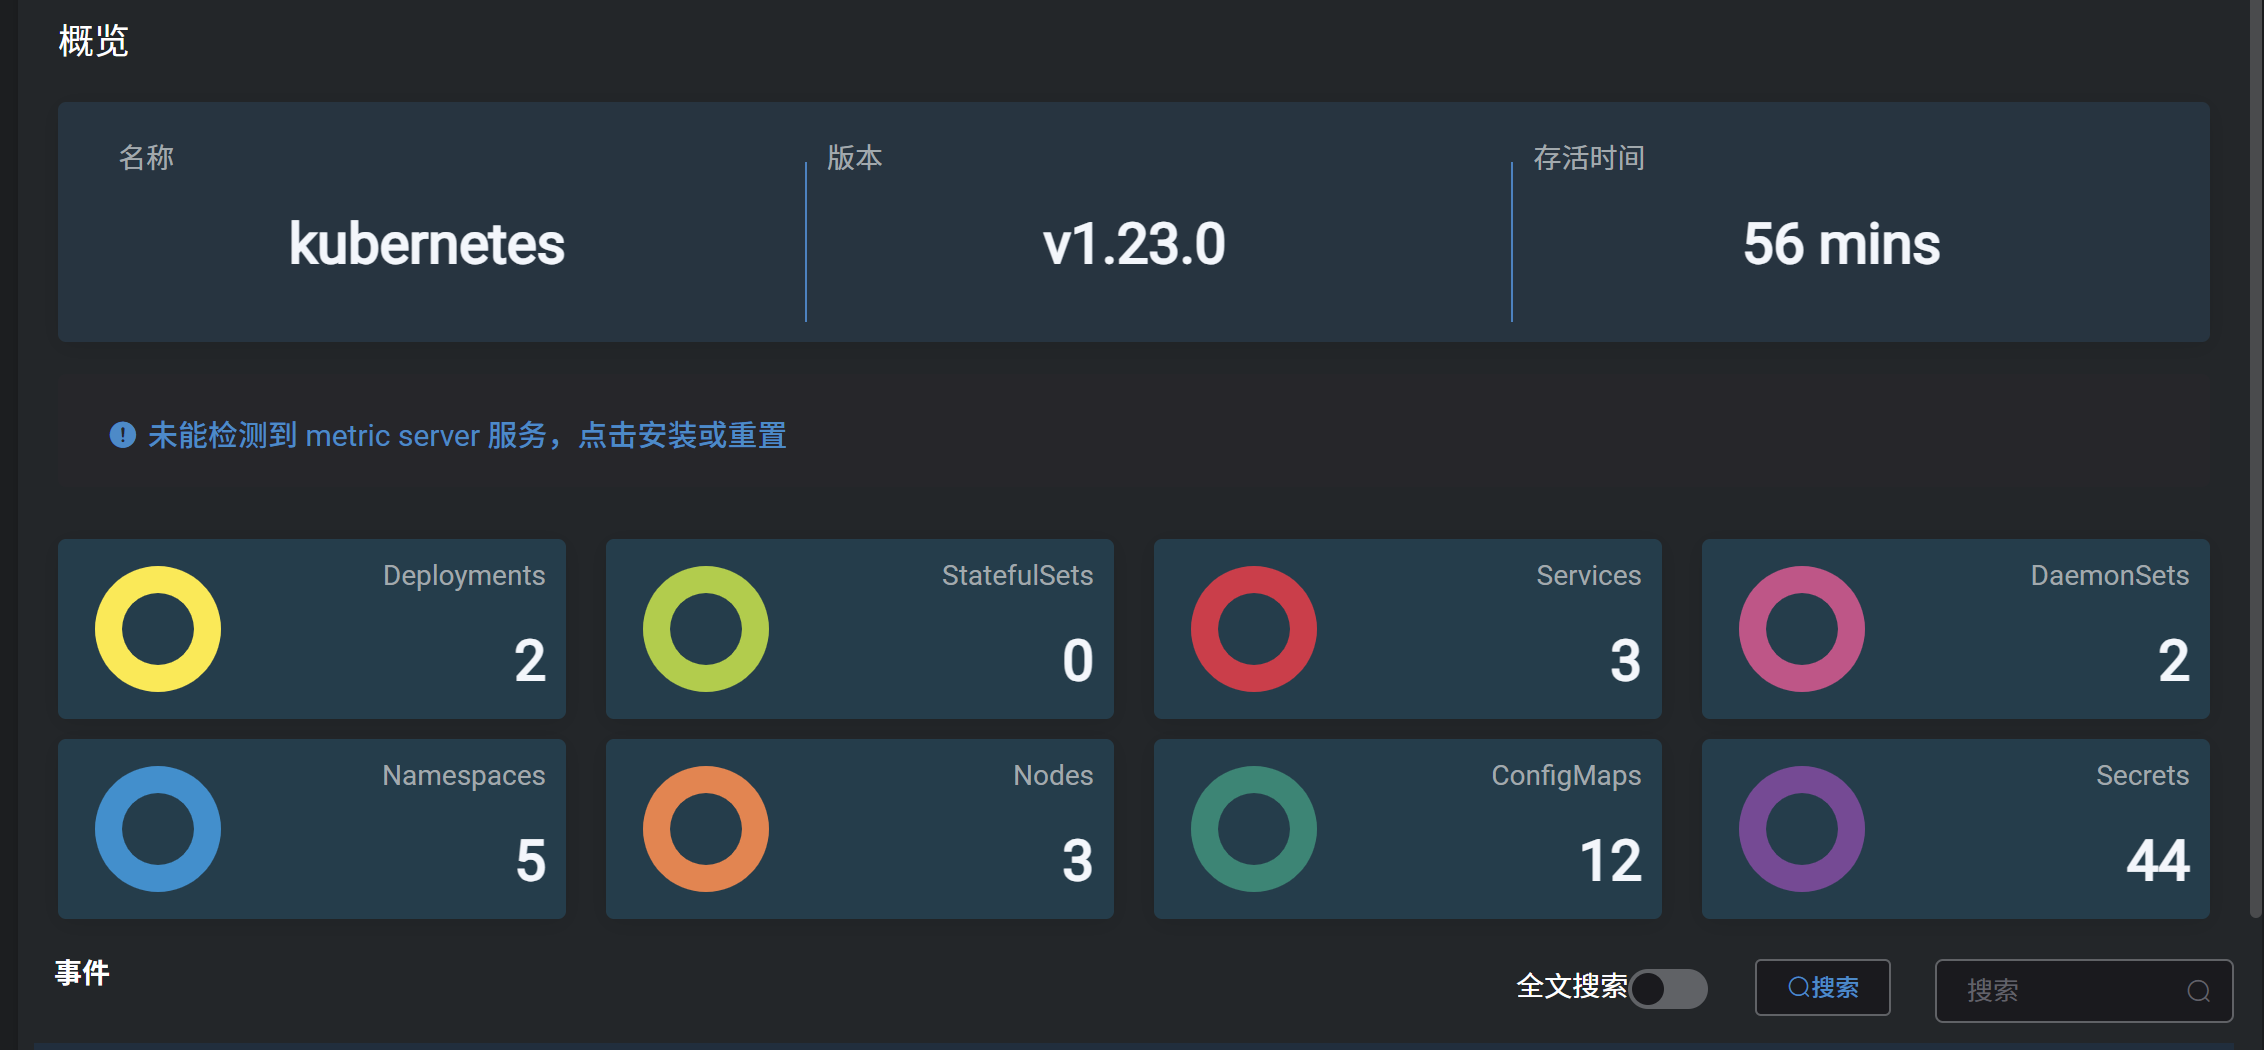Click the StatefulSets label
This screenshot has height=1050, width=2264.
tap(1017, 575)
